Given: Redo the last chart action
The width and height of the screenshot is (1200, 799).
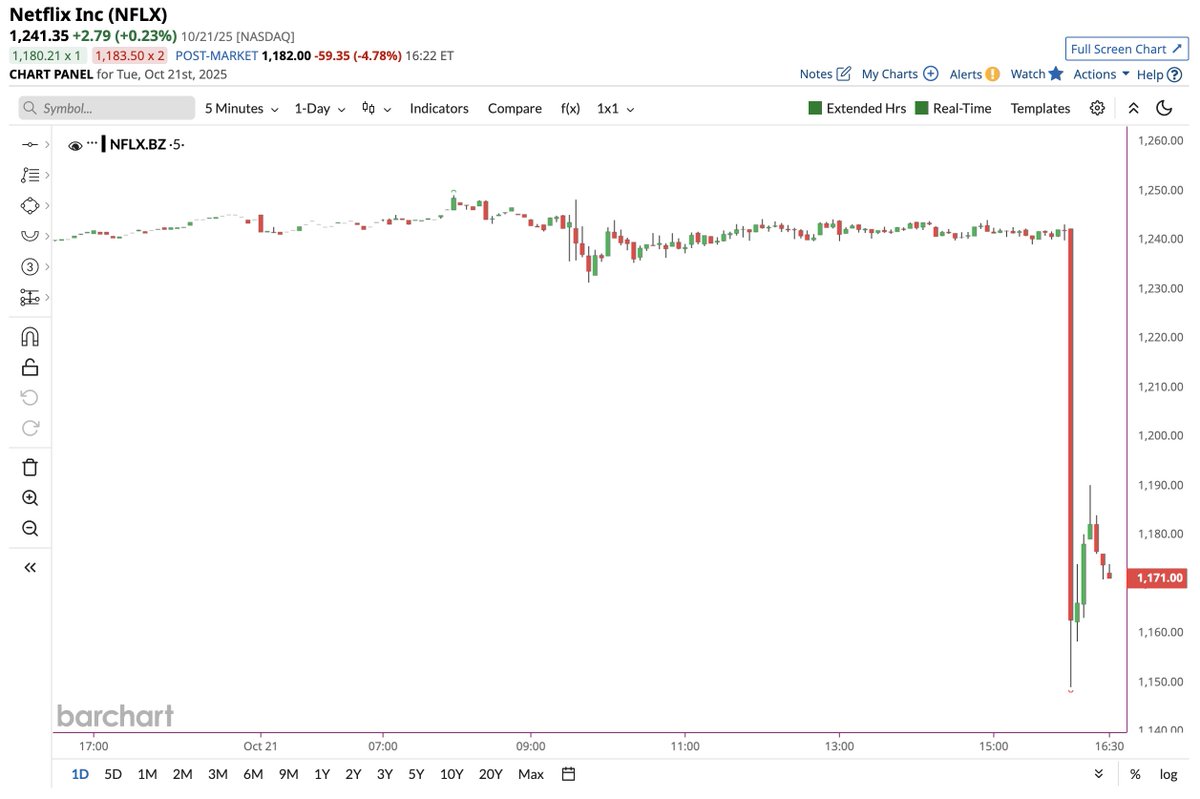Looking at the screenshot, I should point(30,428).
